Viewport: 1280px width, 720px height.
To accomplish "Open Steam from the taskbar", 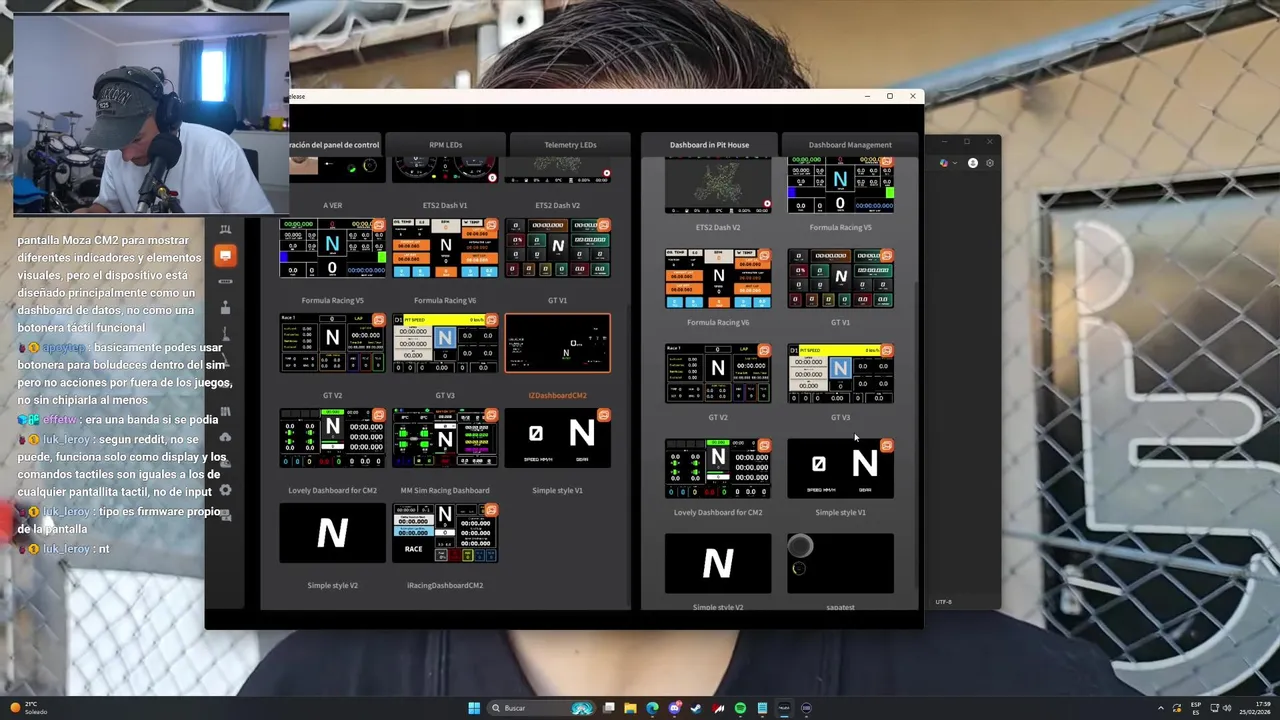I will 696,708.
